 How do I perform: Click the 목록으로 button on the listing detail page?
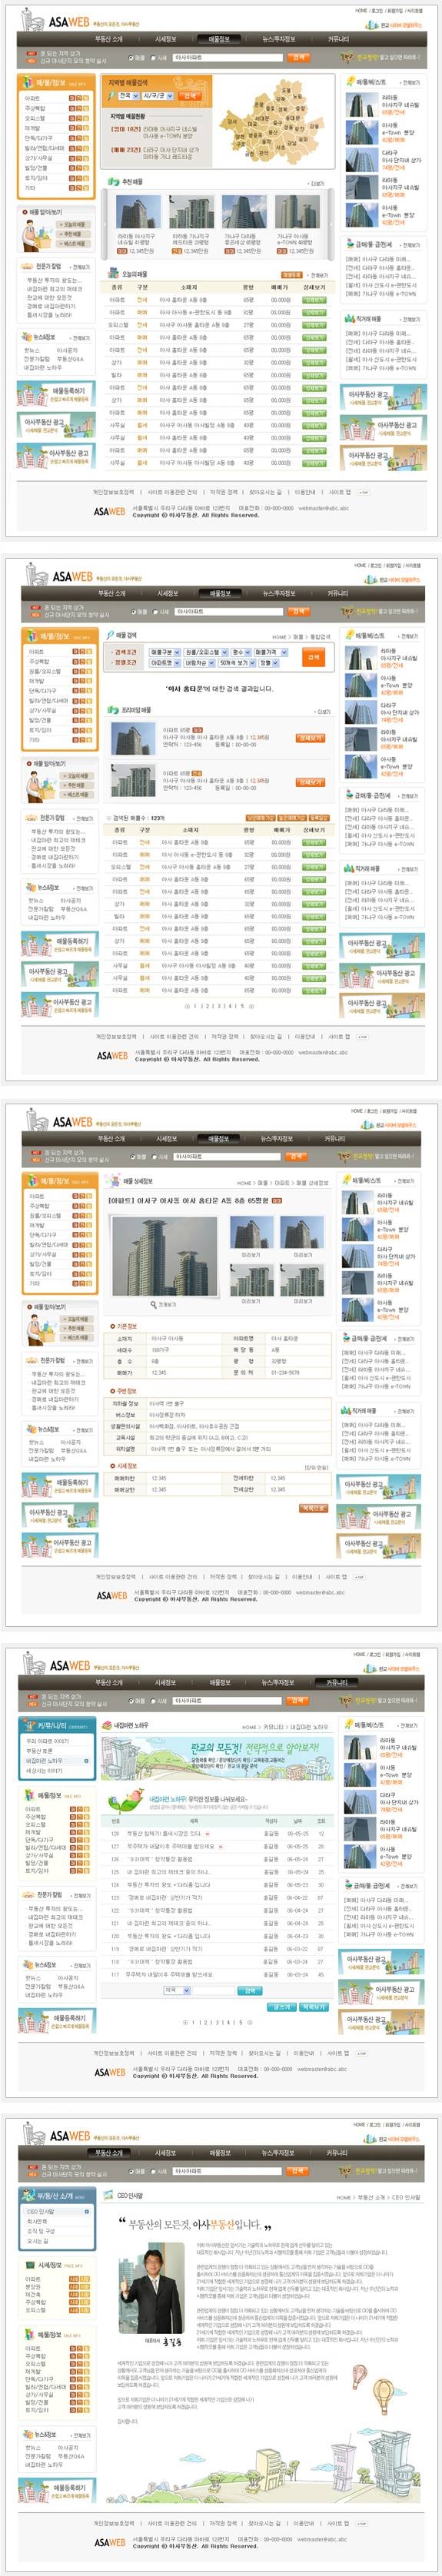(x=313, y=1509)
